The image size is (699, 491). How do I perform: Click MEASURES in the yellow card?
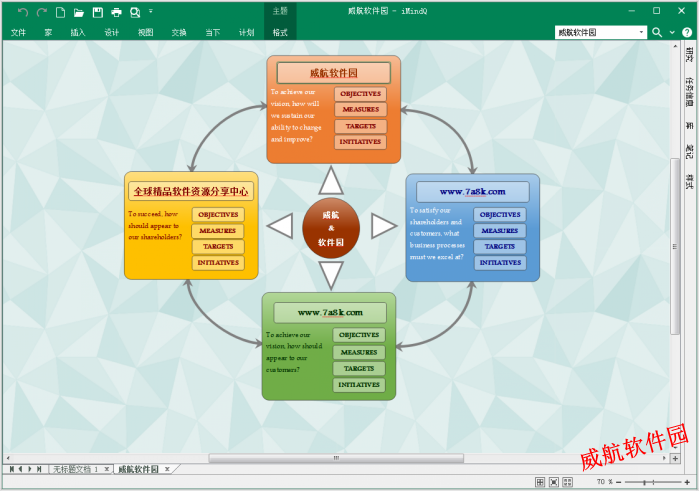pos(218,231)
